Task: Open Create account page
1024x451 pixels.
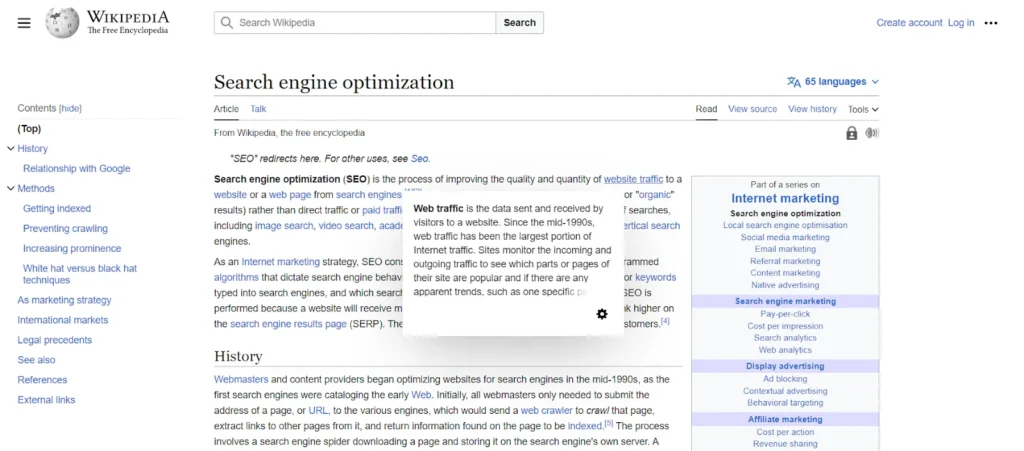Action: click(x=909, y=23)
